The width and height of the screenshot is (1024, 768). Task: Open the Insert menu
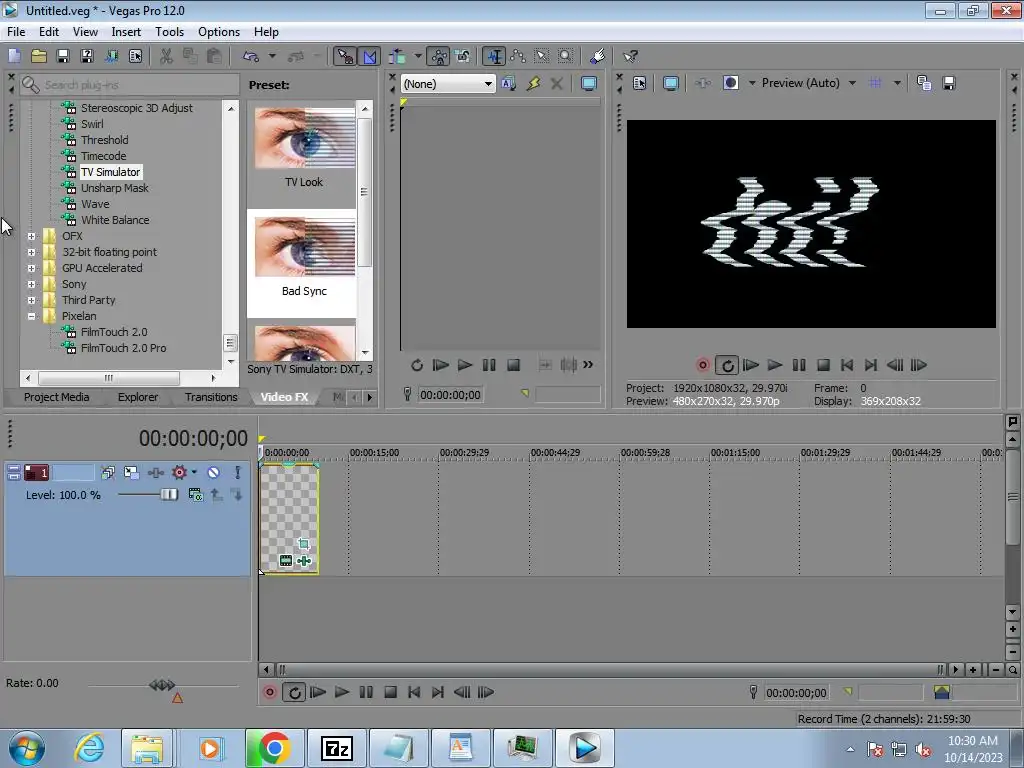point(126,31)
